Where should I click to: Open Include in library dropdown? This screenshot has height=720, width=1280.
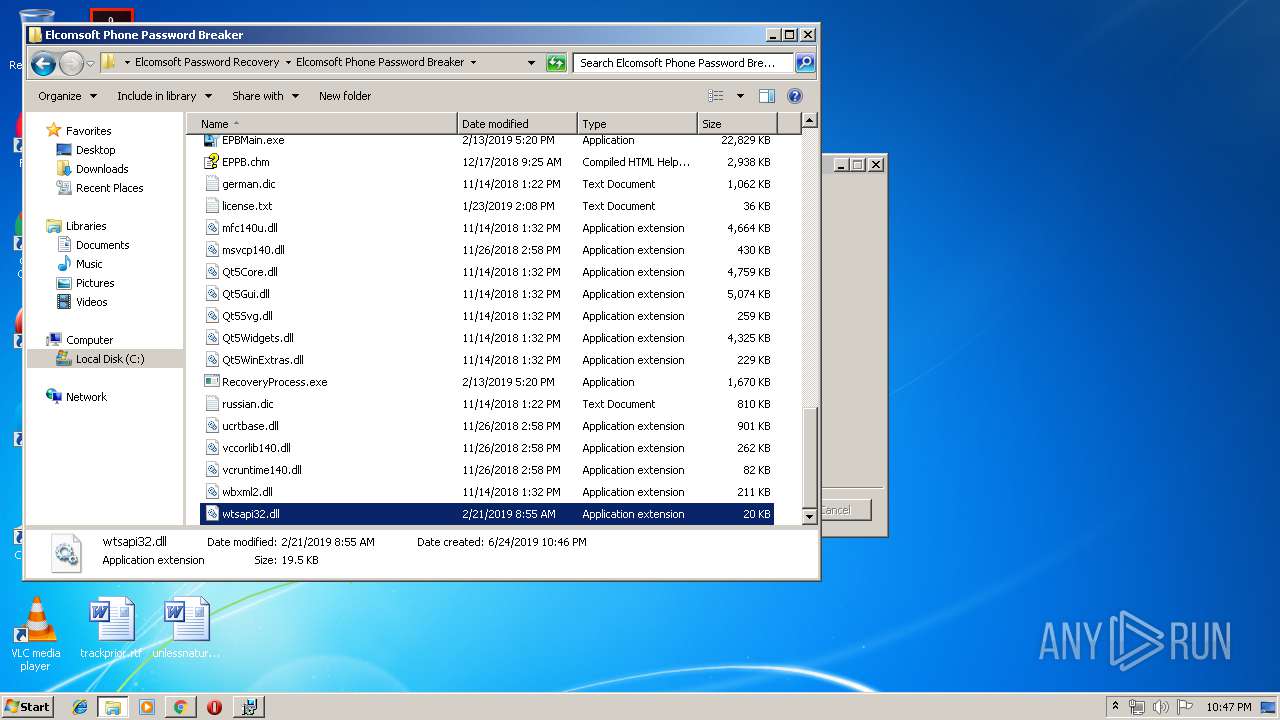(x=164, y=96)
